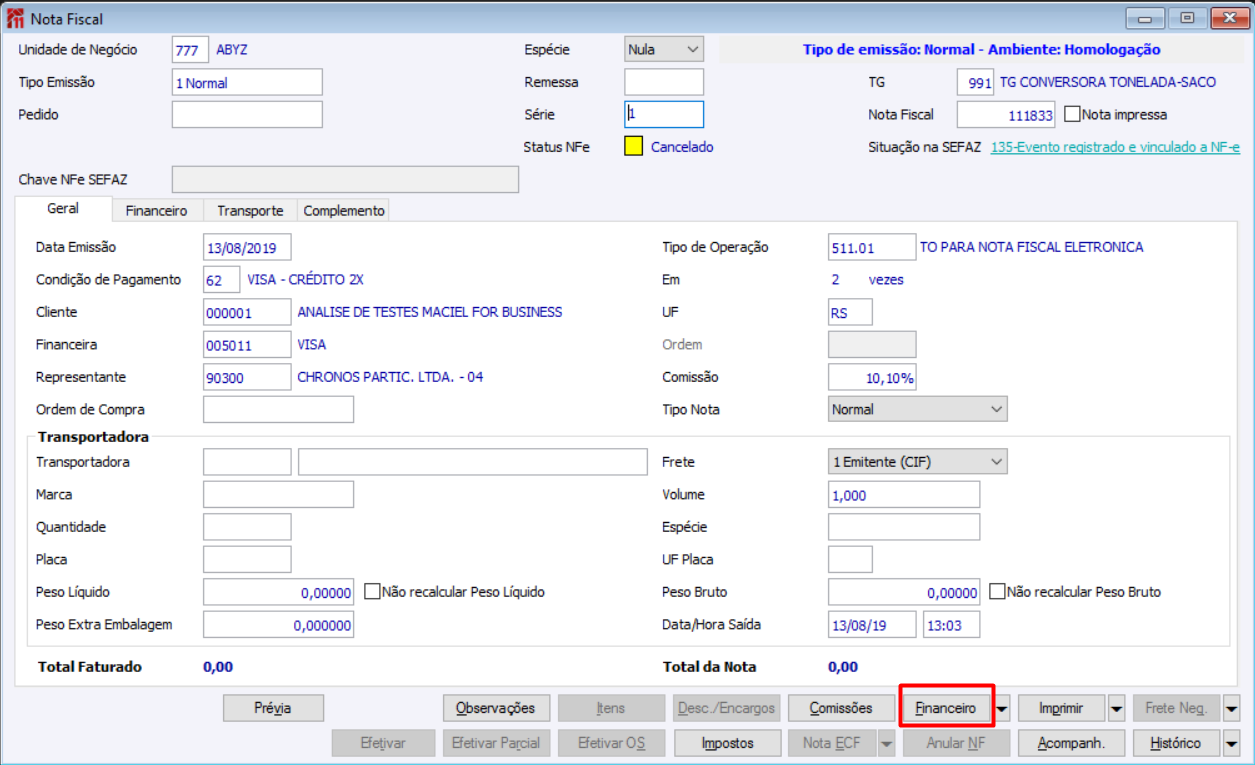Image resolution: width=1255 pixels, height=765 pixels.
Task: Expand arrow next to Nota ECF button
Action: click(887, 743)
